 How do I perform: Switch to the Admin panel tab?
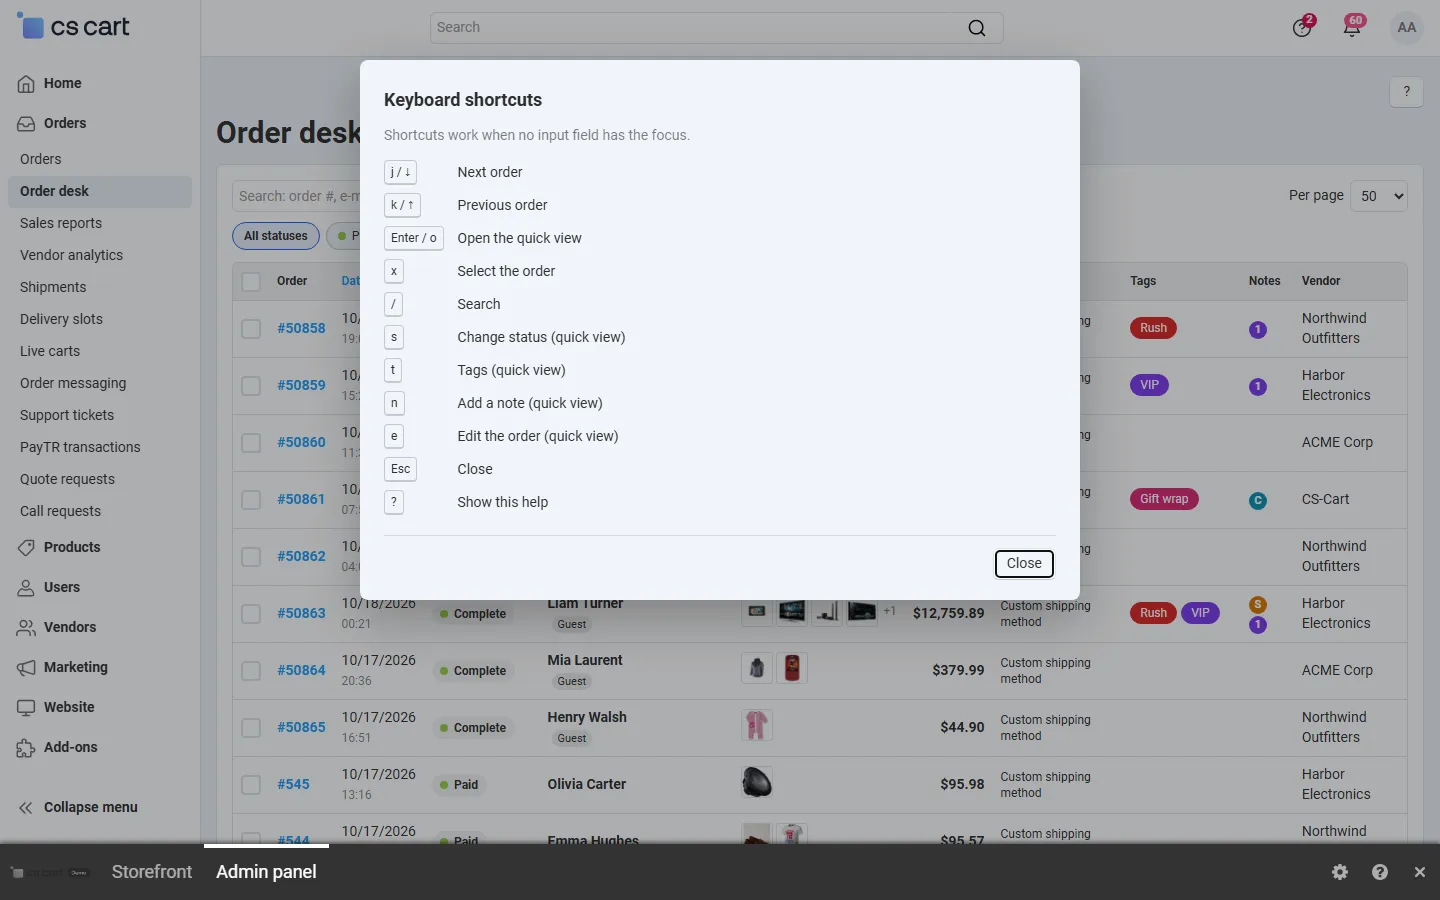(x=266, y=872)
